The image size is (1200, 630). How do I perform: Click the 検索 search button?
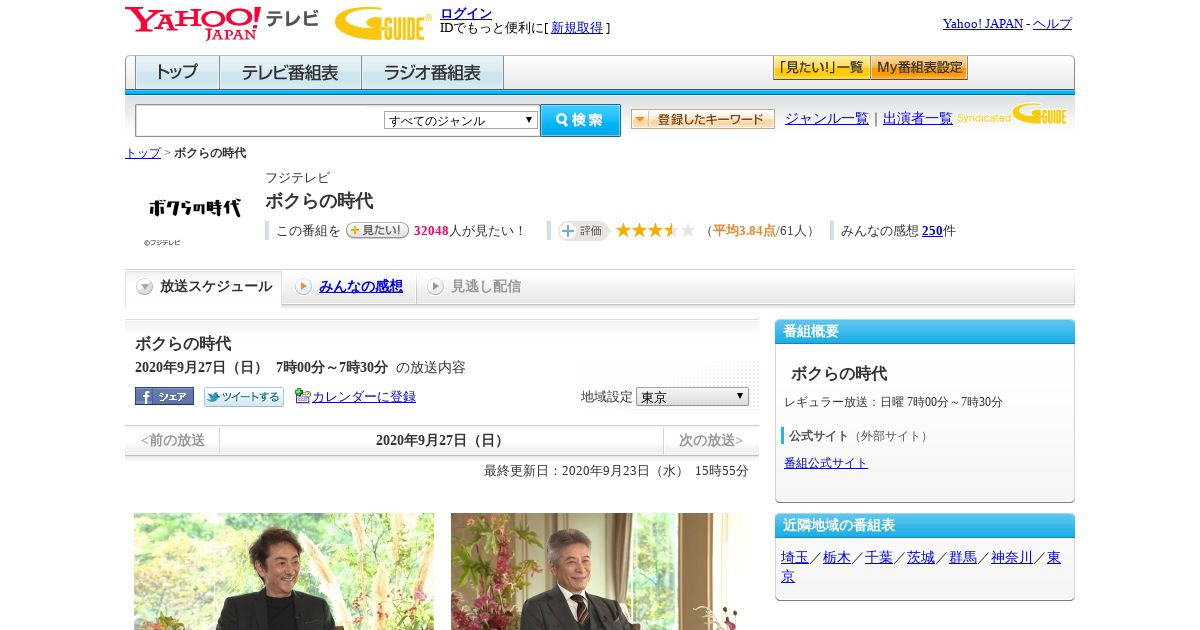(580, 120)
